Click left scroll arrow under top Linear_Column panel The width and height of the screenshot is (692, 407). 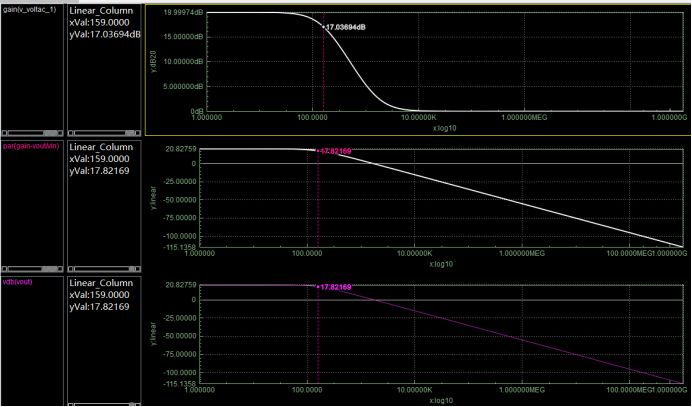click(71, 133)
